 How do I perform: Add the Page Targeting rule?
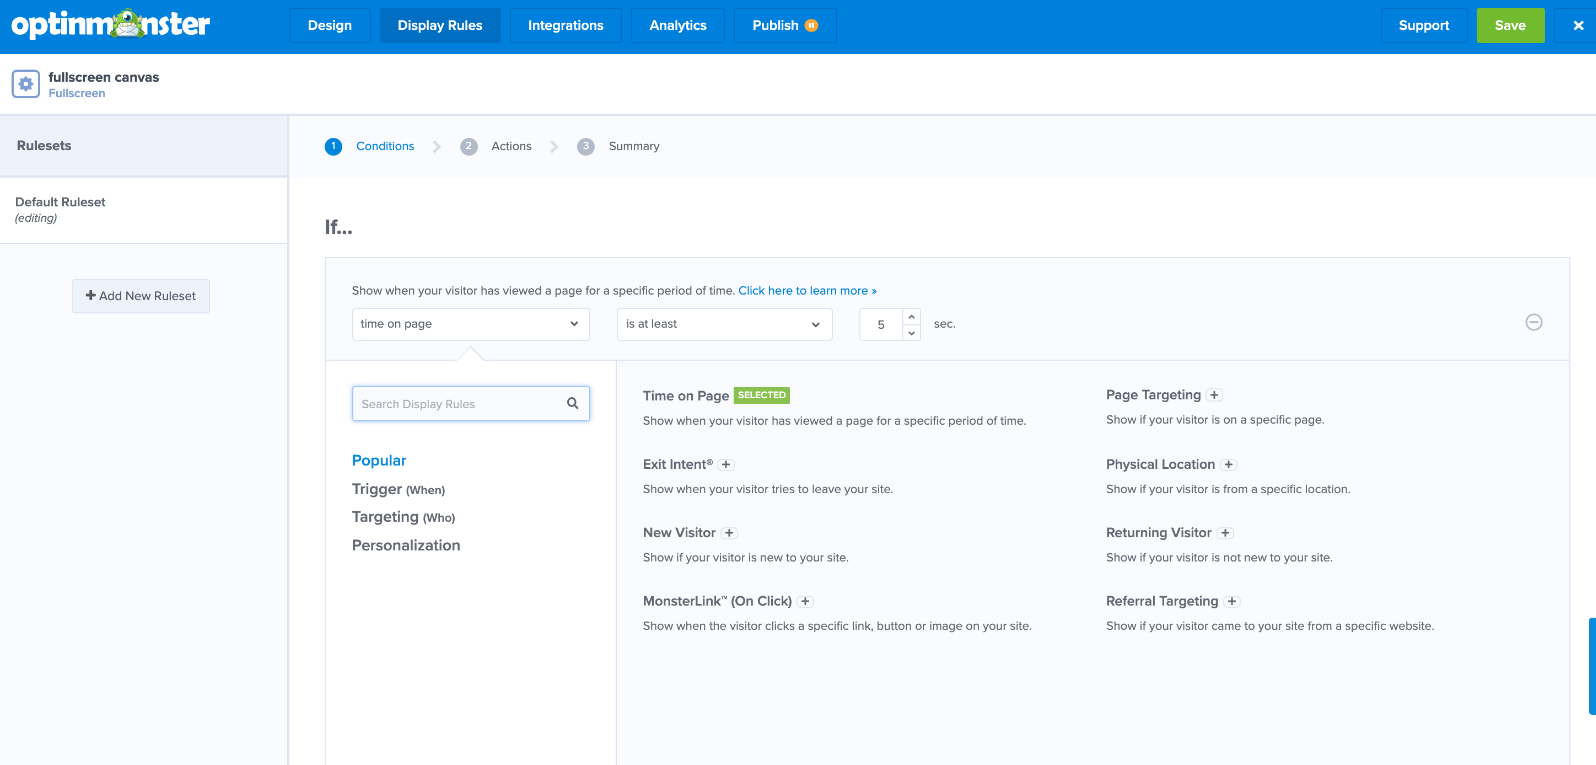[x=1214, y=395]
